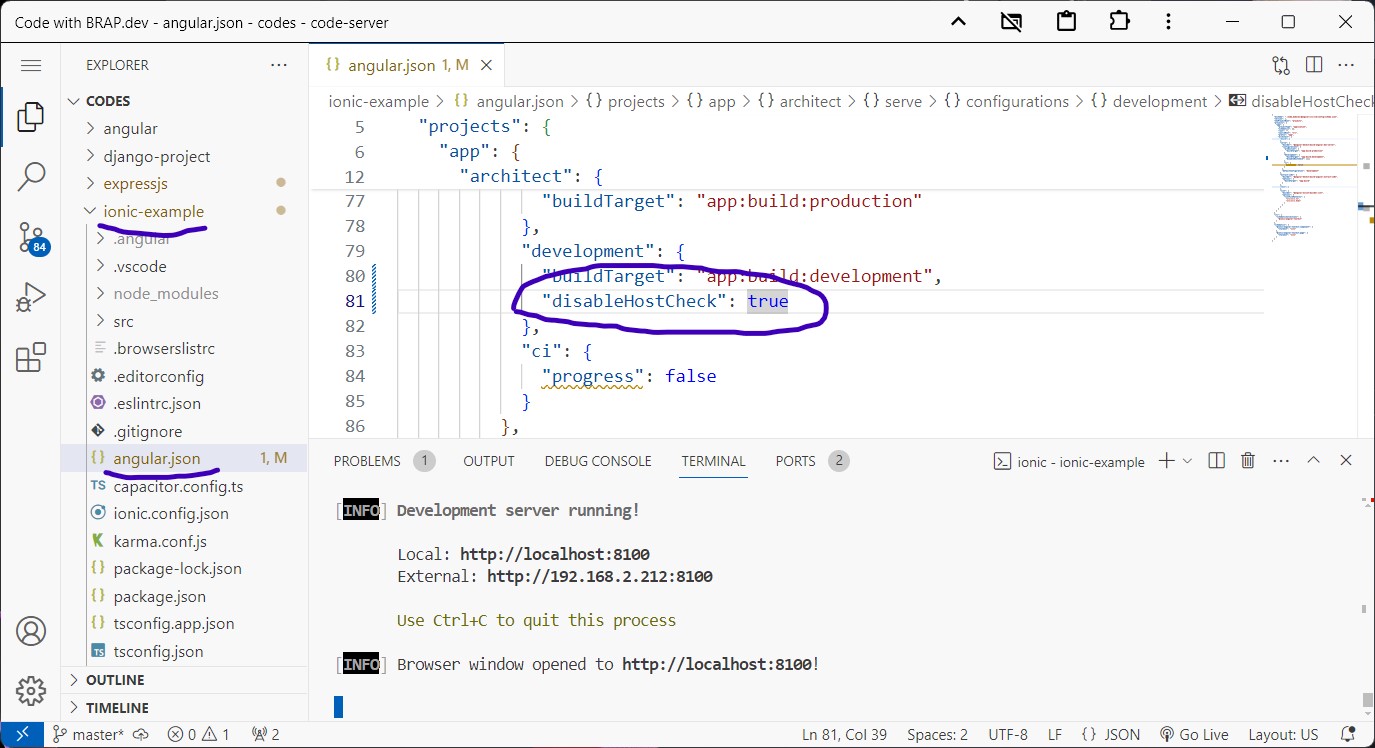This screenshot has height=748, width=1375.
Task: Create a new terminal with the plus icon
Action: point(1165,461)
